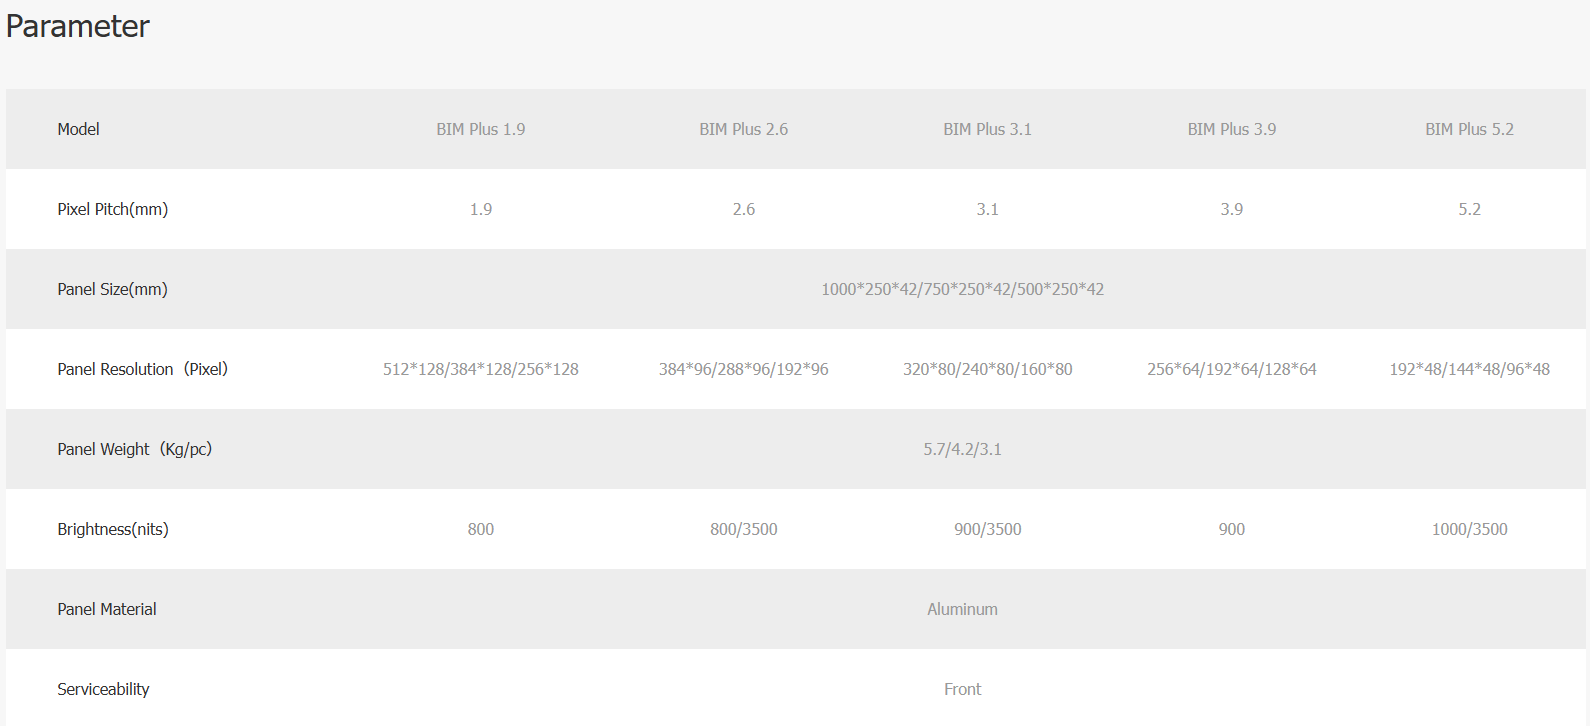Click the Brightness(nits) row label
The width and height of the screenshot is (1590, 726).
point(112,529)
